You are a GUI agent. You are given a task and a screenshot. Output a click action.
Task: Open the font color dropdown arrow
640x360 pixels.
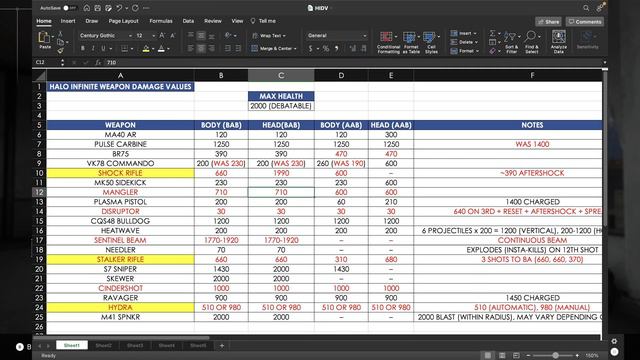[x=168, y=49]
